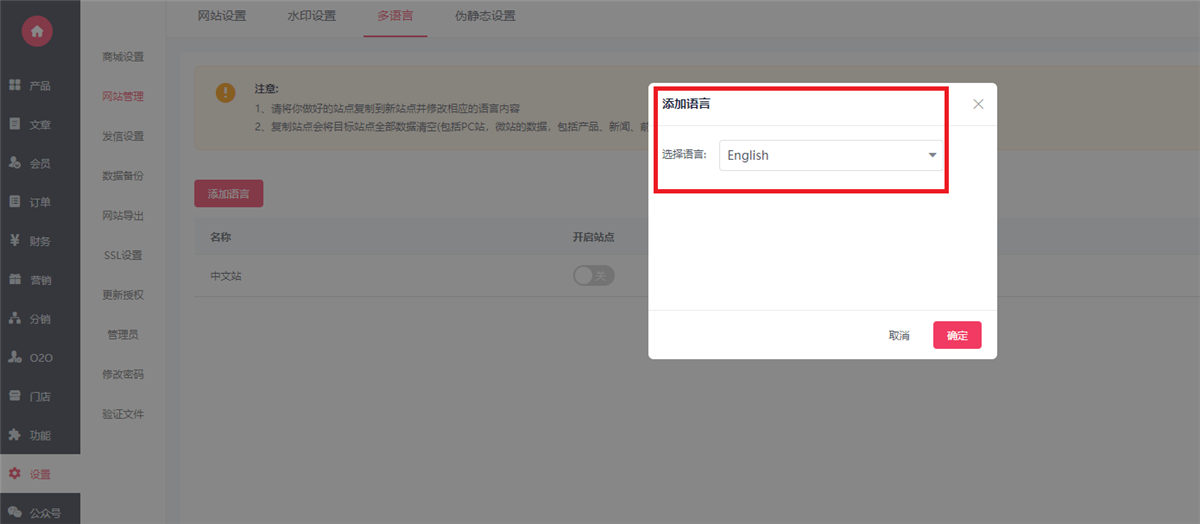Switch to the 网站设置 tab

coord(222,16)
